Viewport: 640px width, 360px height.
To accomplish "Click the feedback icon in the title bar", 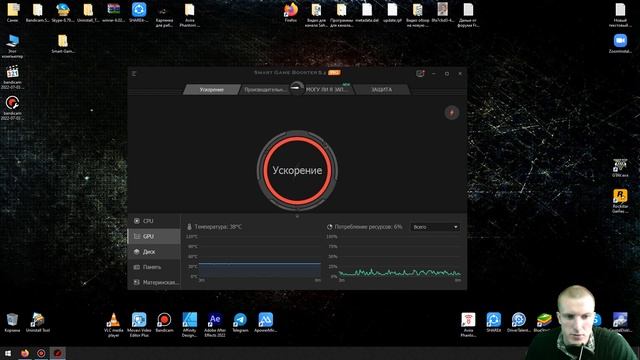I will pyautogui.click(x=420, y=73).
